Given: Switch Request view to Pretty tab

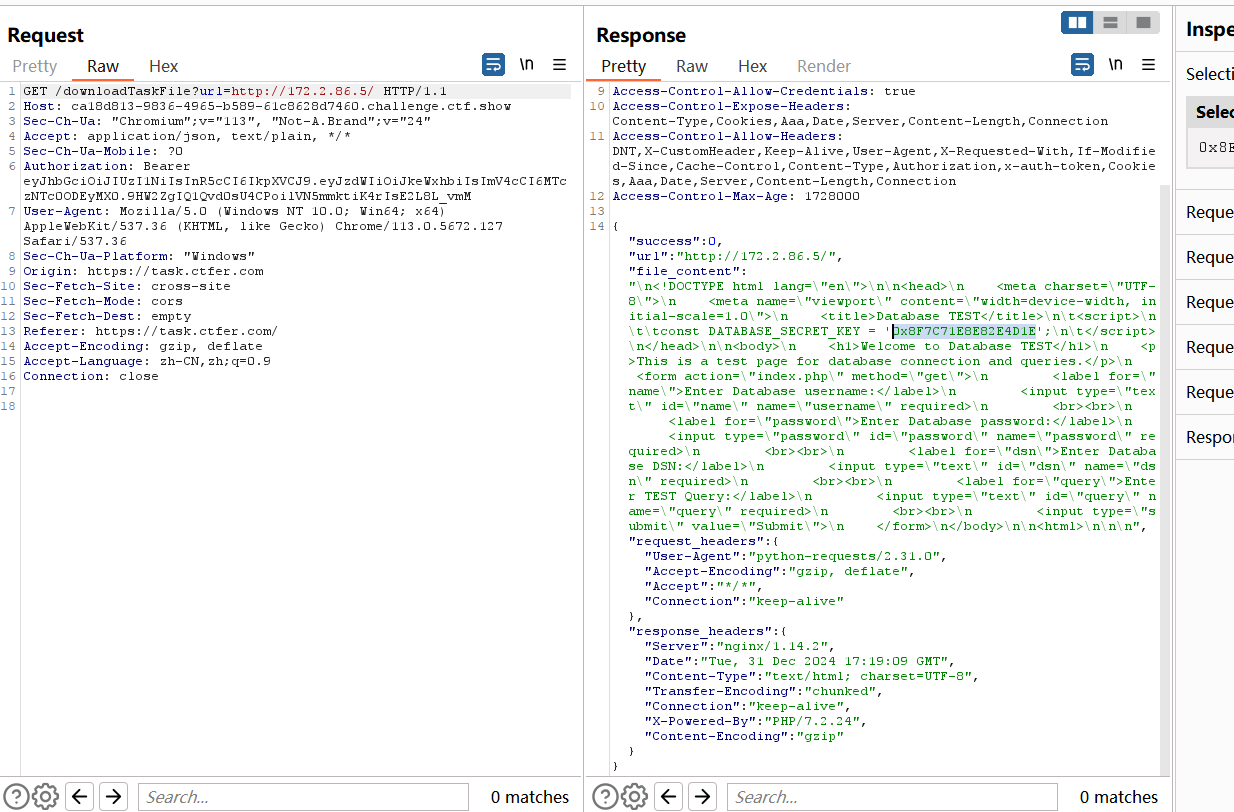Looking at the screenshot, I should [x=35, y=66].
